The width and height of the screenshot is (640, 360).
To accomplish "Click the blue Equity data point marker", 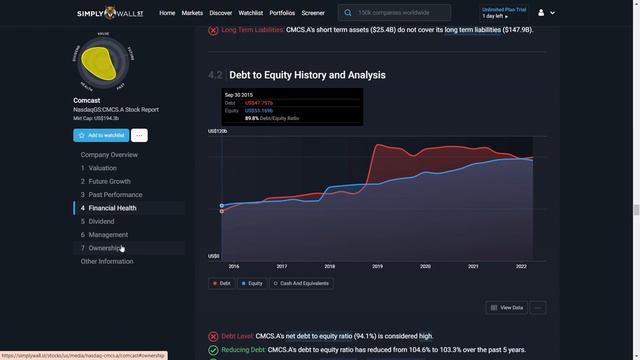I will [x=222, y=206].
